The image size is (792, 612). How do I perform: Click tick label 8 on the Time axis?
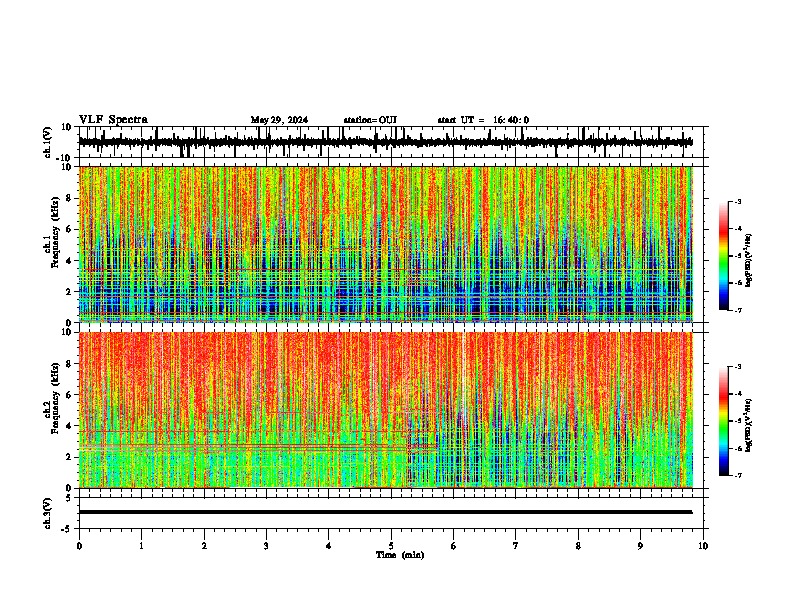click(578, 546)
